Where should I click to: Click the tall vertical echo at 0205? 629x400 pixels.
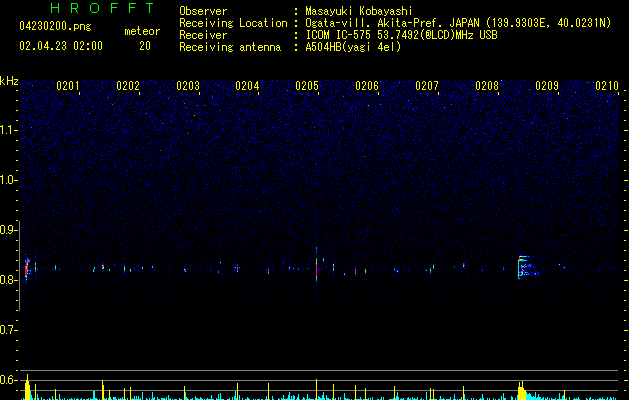317,265
